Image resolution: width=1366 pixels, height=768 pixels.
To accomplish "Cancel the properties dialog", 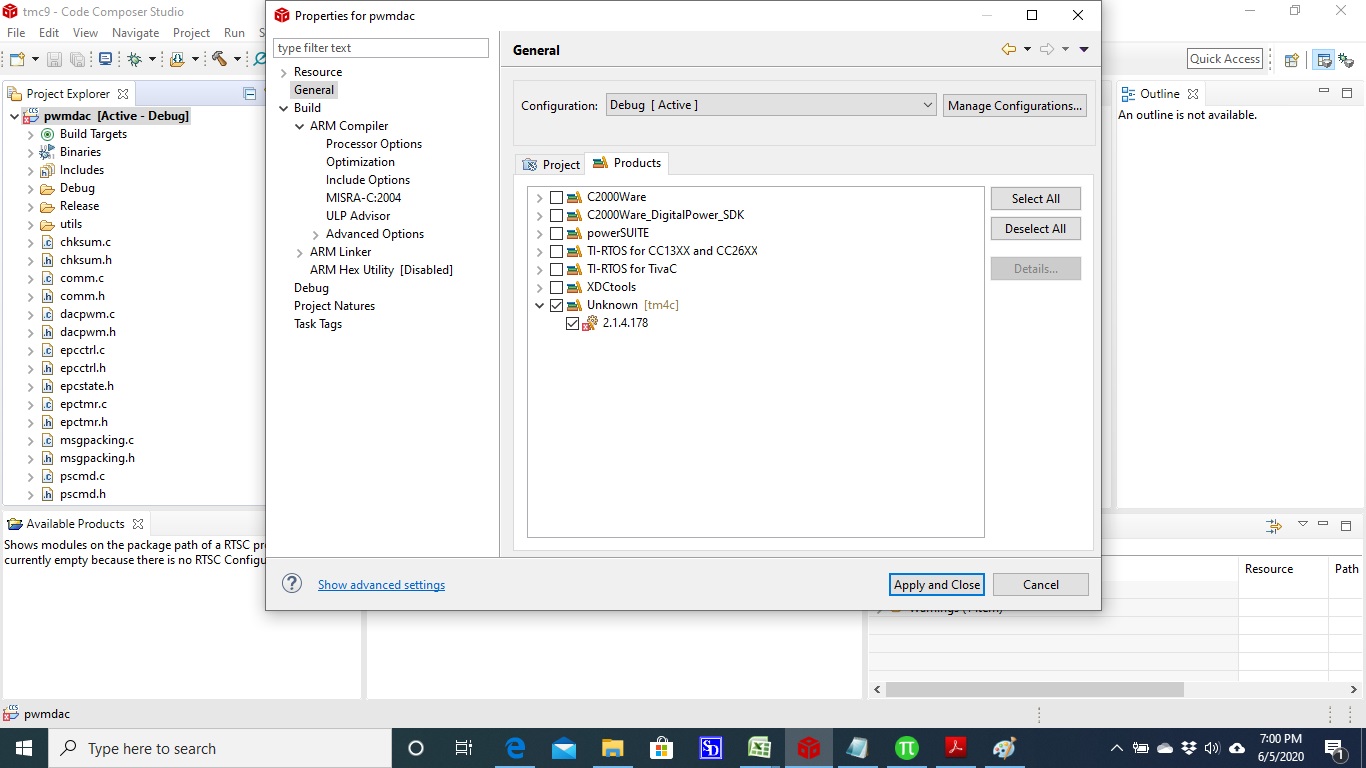I will (1041, 584).
